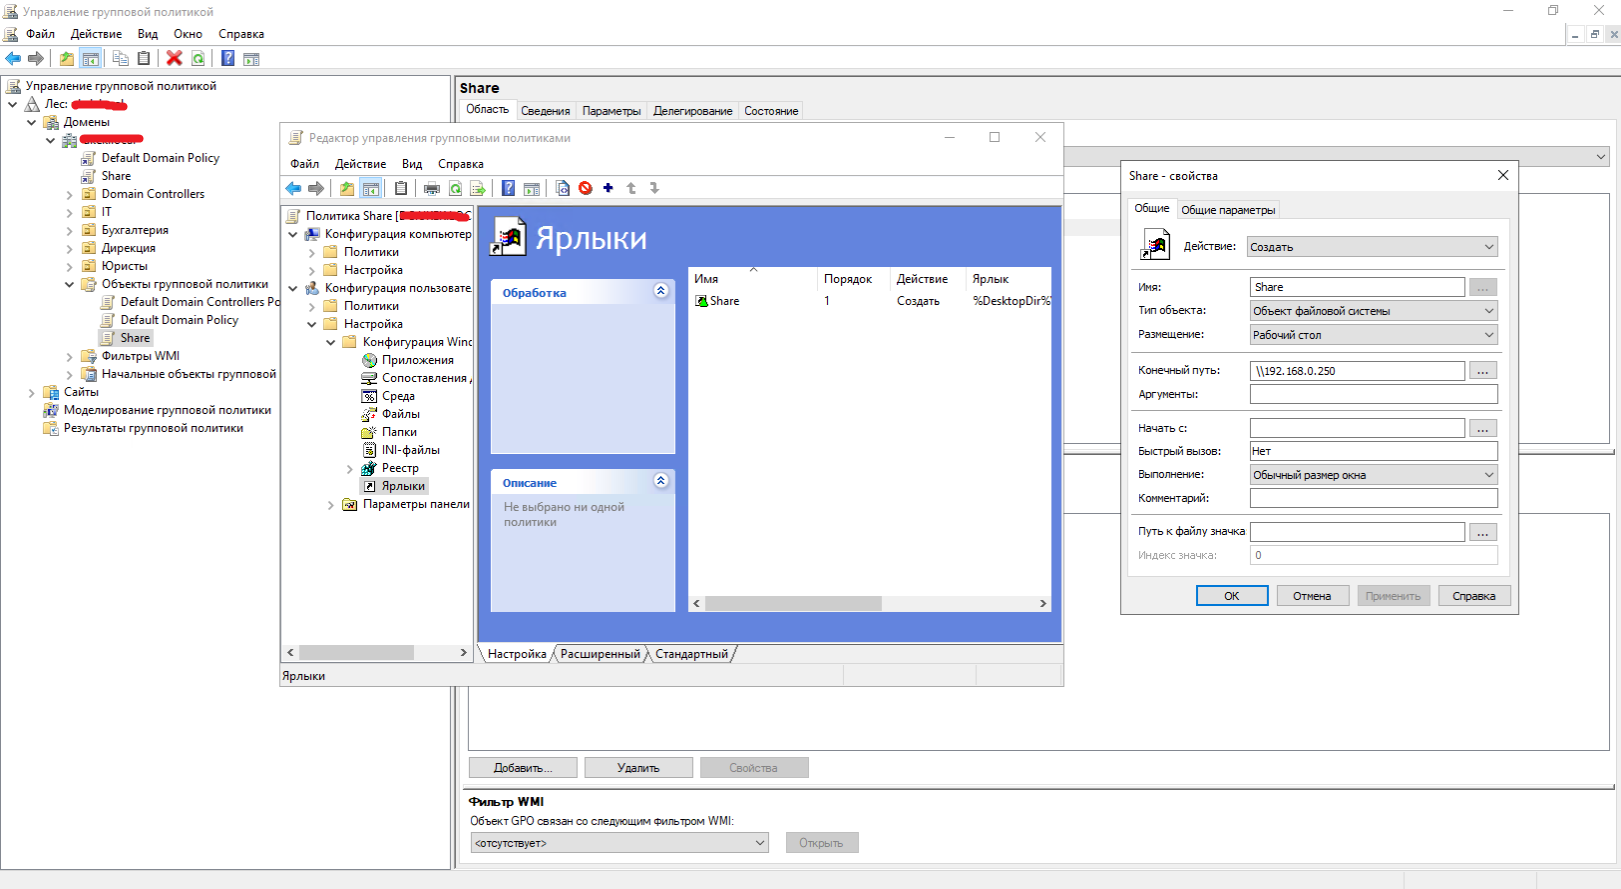Click the red X delete icon in main toolbar
1621x889 pixels.
pyautogui.click(x=174, y=59)
